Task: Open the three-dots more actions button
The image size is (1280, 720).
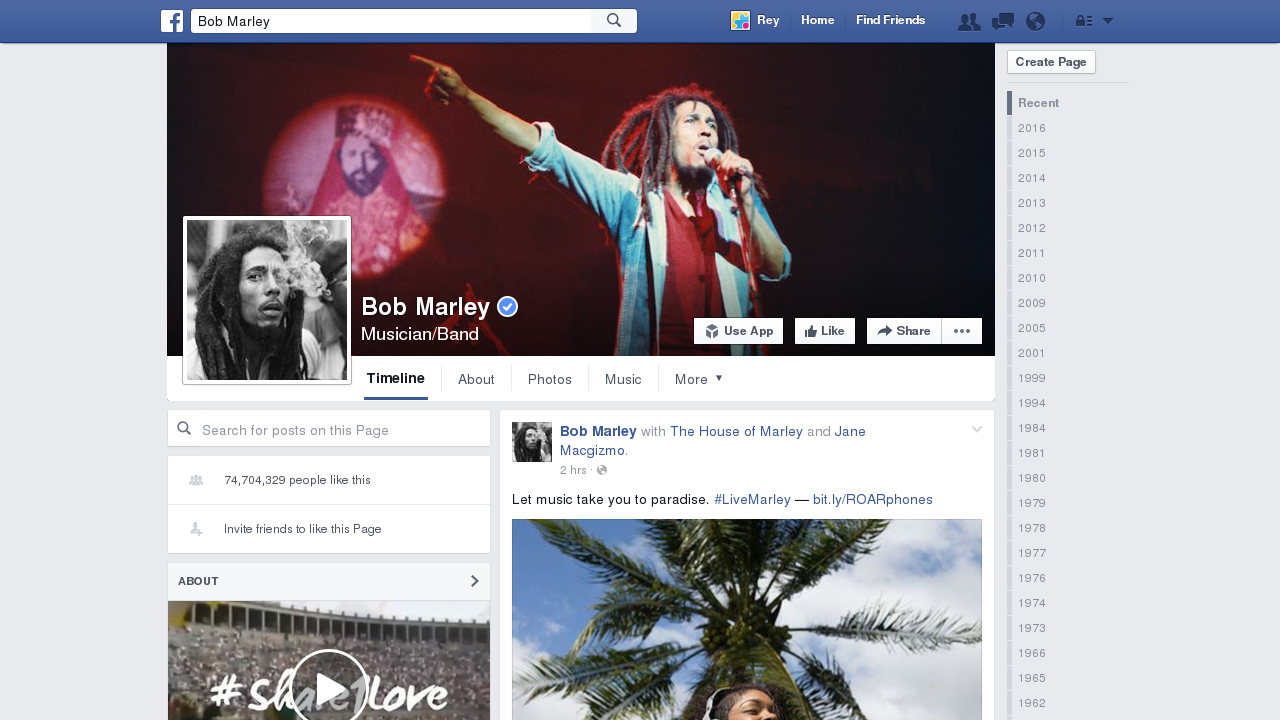Action: click(x=962, y=331)
